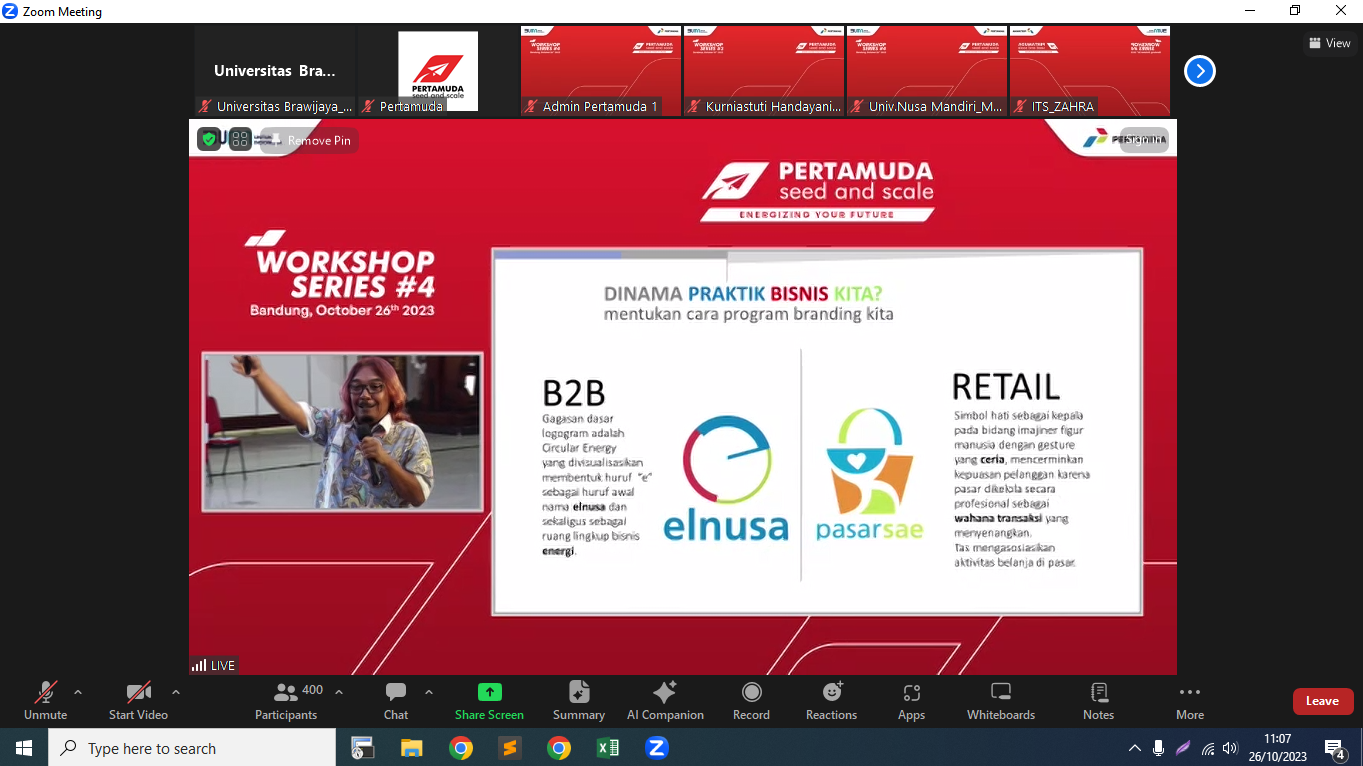
Task: Click the grid apps icon beside the shield
Action: click(x=240, y=139)
